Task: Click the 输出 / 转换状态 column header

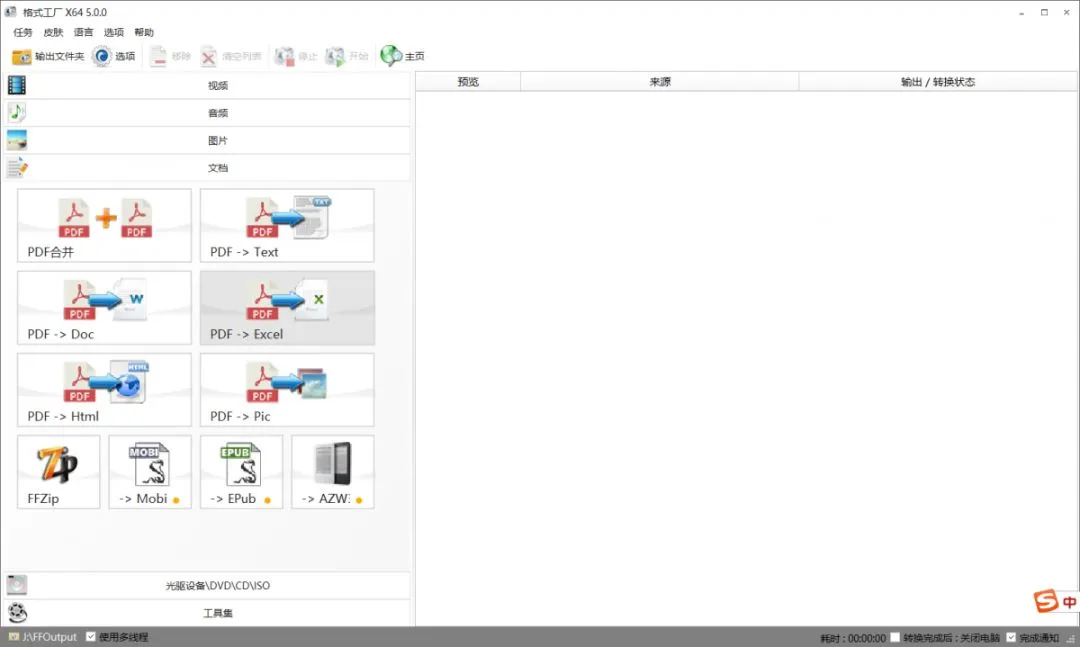Action: point(938,82)
